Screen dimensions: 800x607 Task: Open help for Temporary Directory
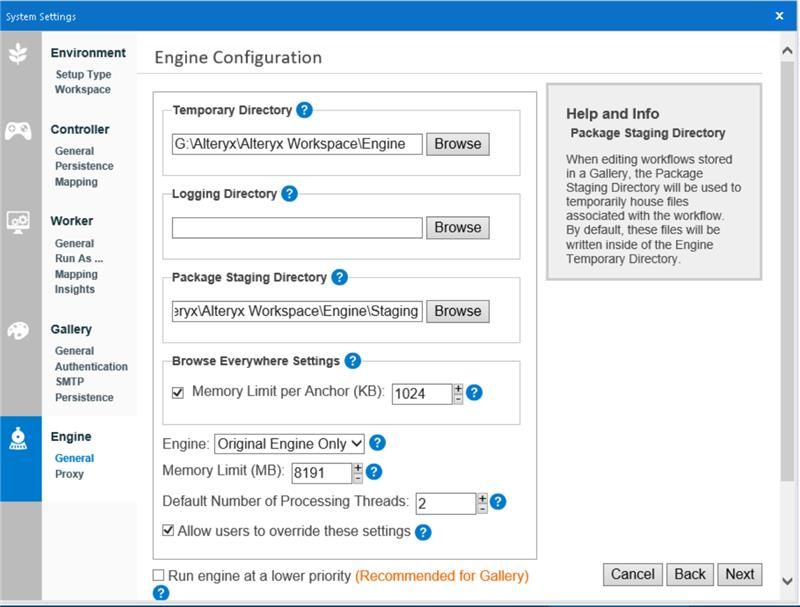click(304, 110)
